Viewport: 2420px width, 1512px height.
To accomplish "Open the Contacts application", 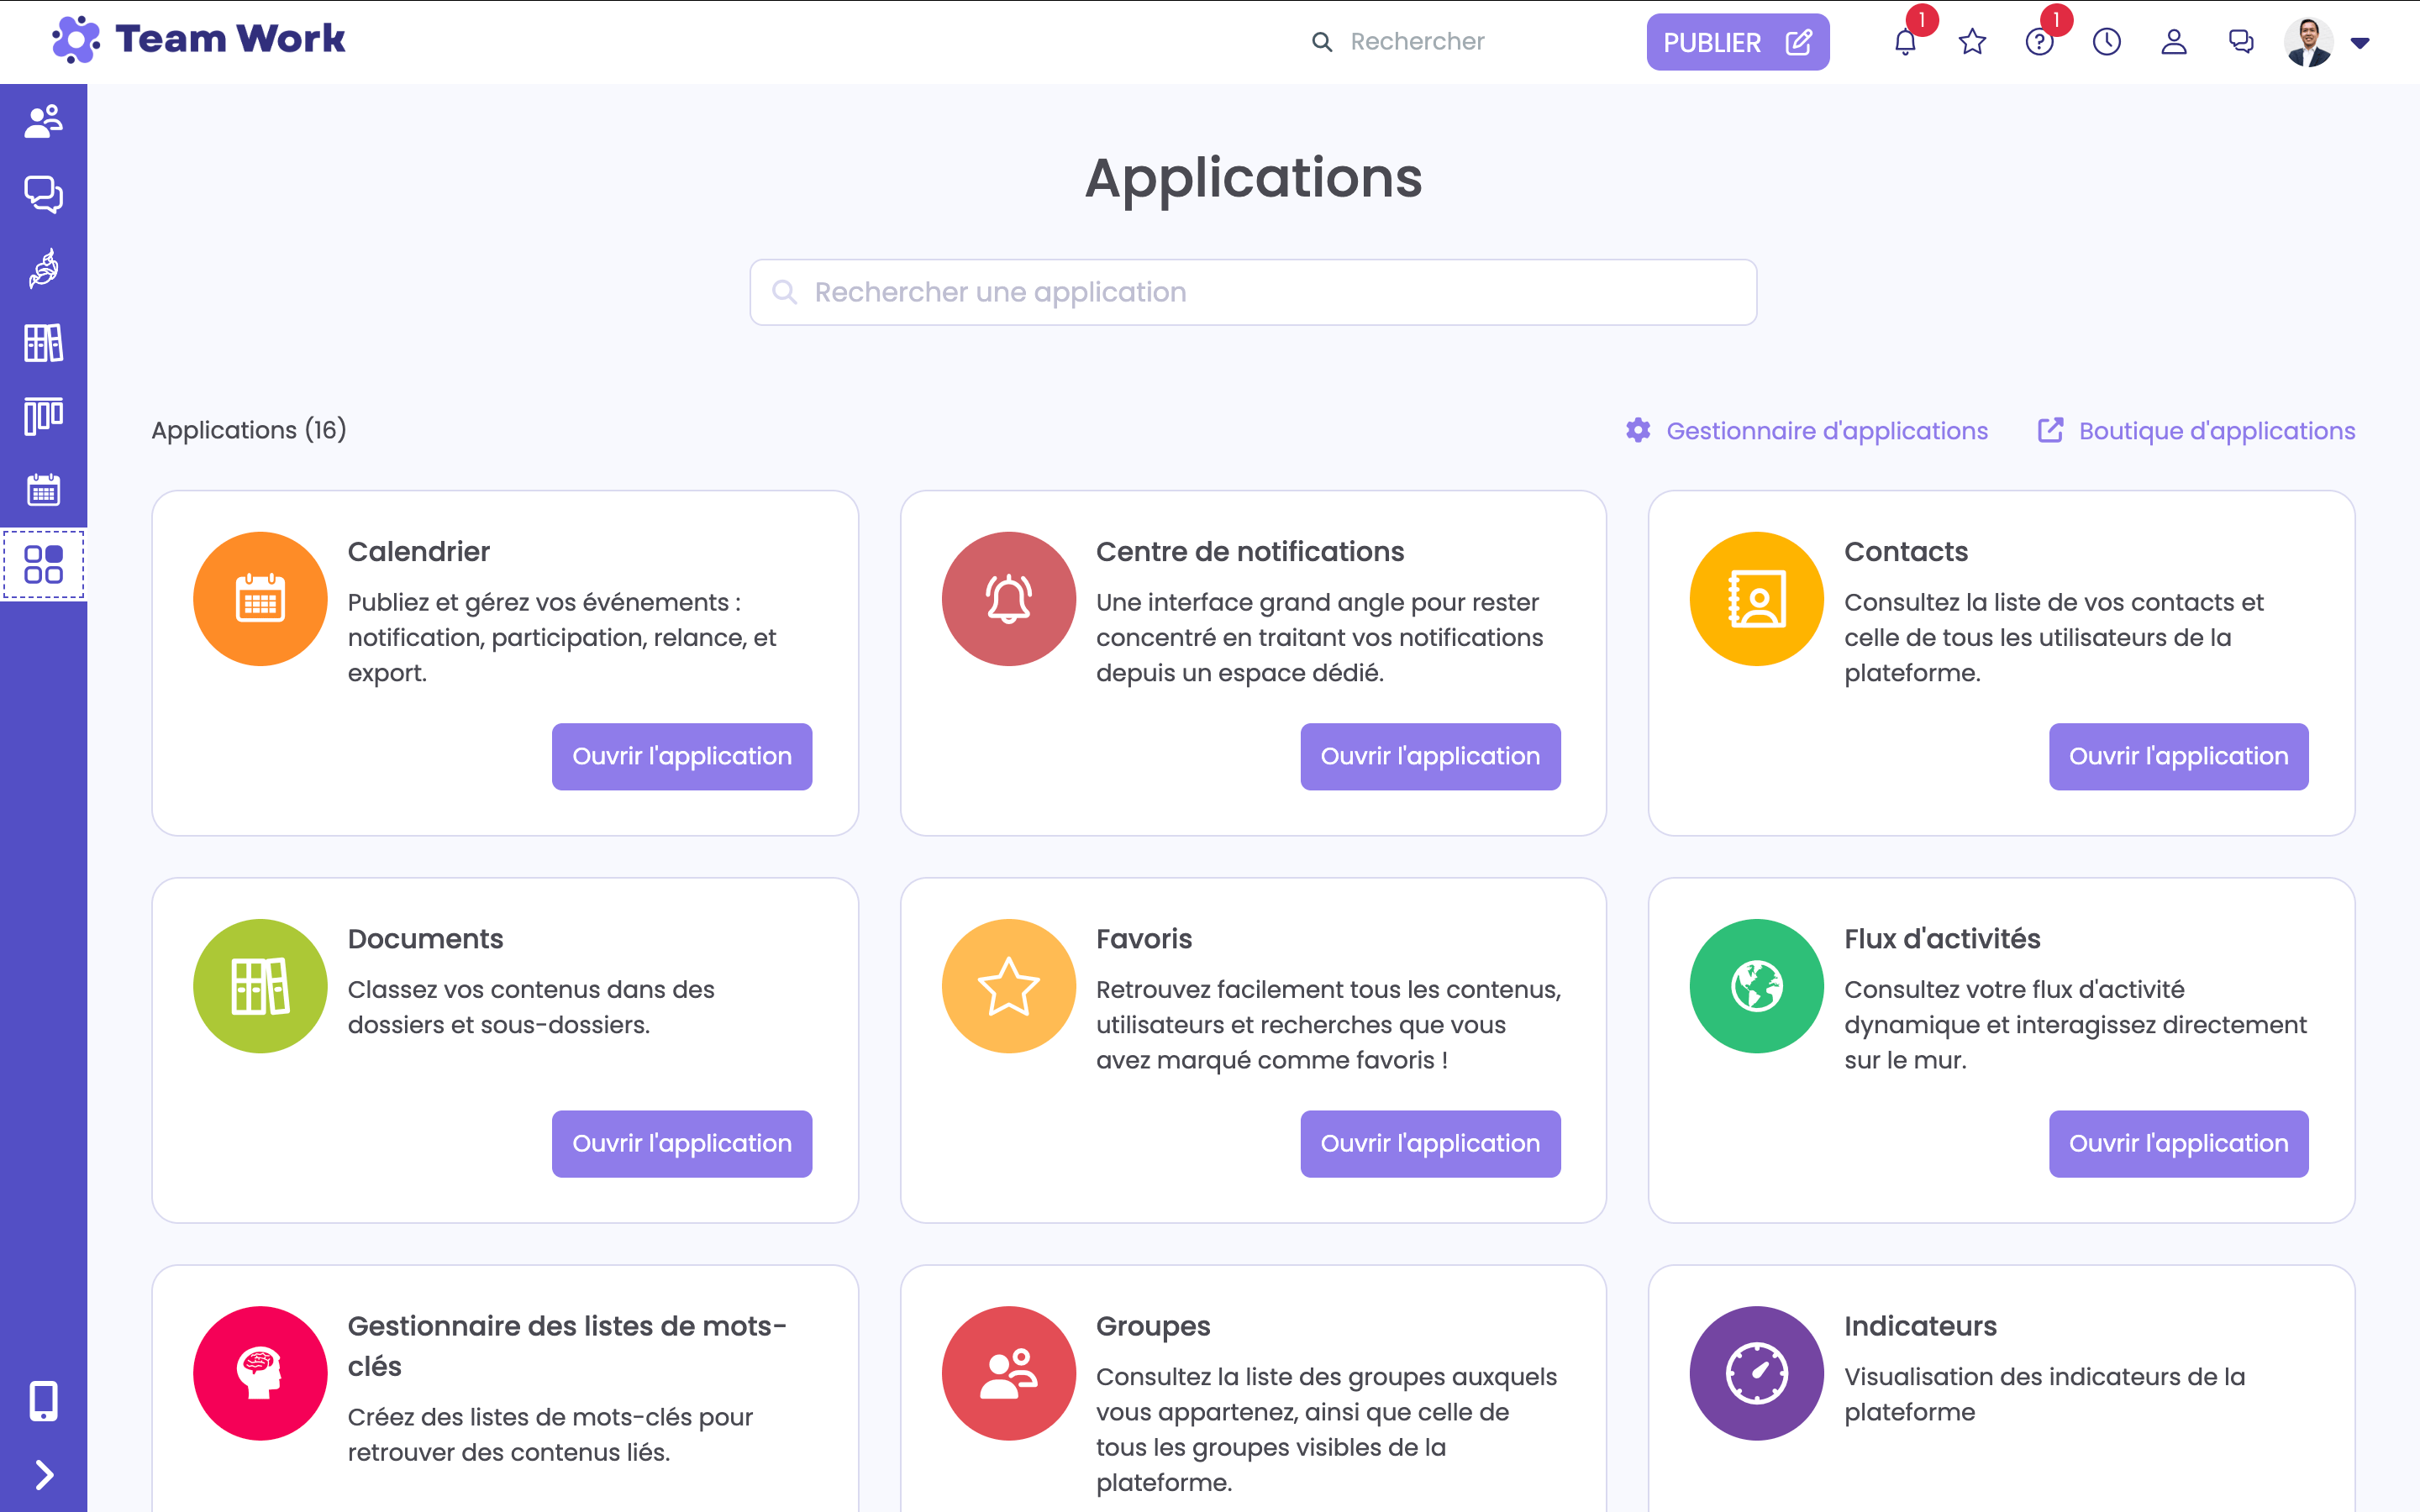I will 2178,756.
